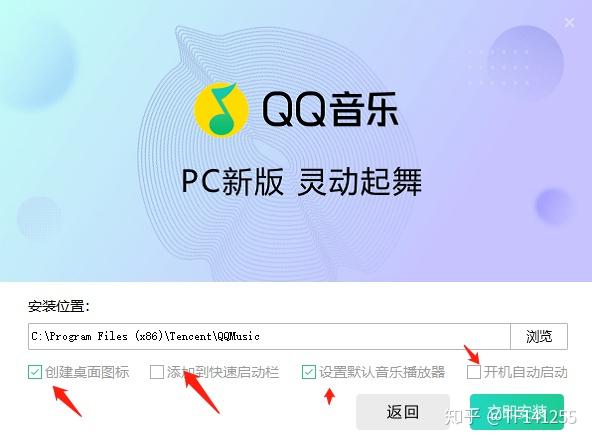The width and height of the screenshot is (592, 442).
Task: Click the small purple sphere on right side
Action: [554, 206]
